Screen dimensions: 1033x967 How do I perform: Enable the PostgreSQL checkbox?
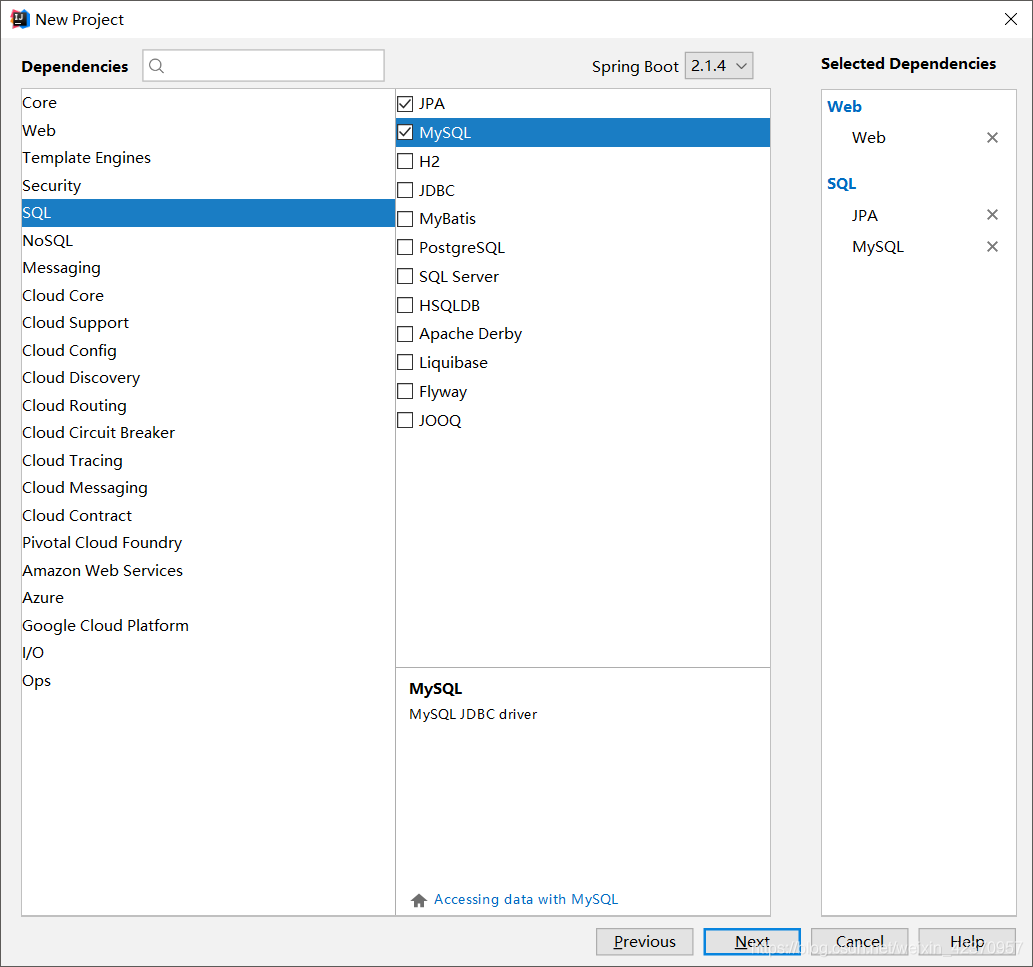pos(405,248)
